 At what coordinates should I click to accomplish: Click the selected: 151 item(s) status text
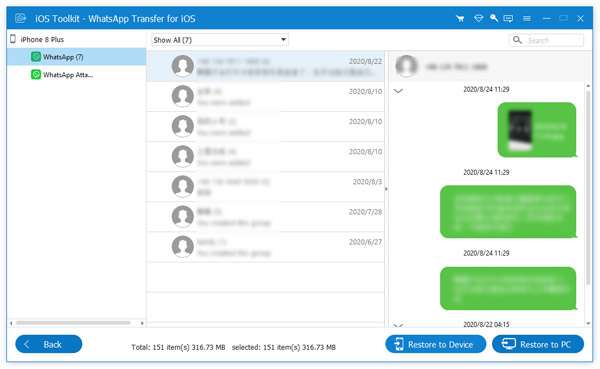pos(284,347)
